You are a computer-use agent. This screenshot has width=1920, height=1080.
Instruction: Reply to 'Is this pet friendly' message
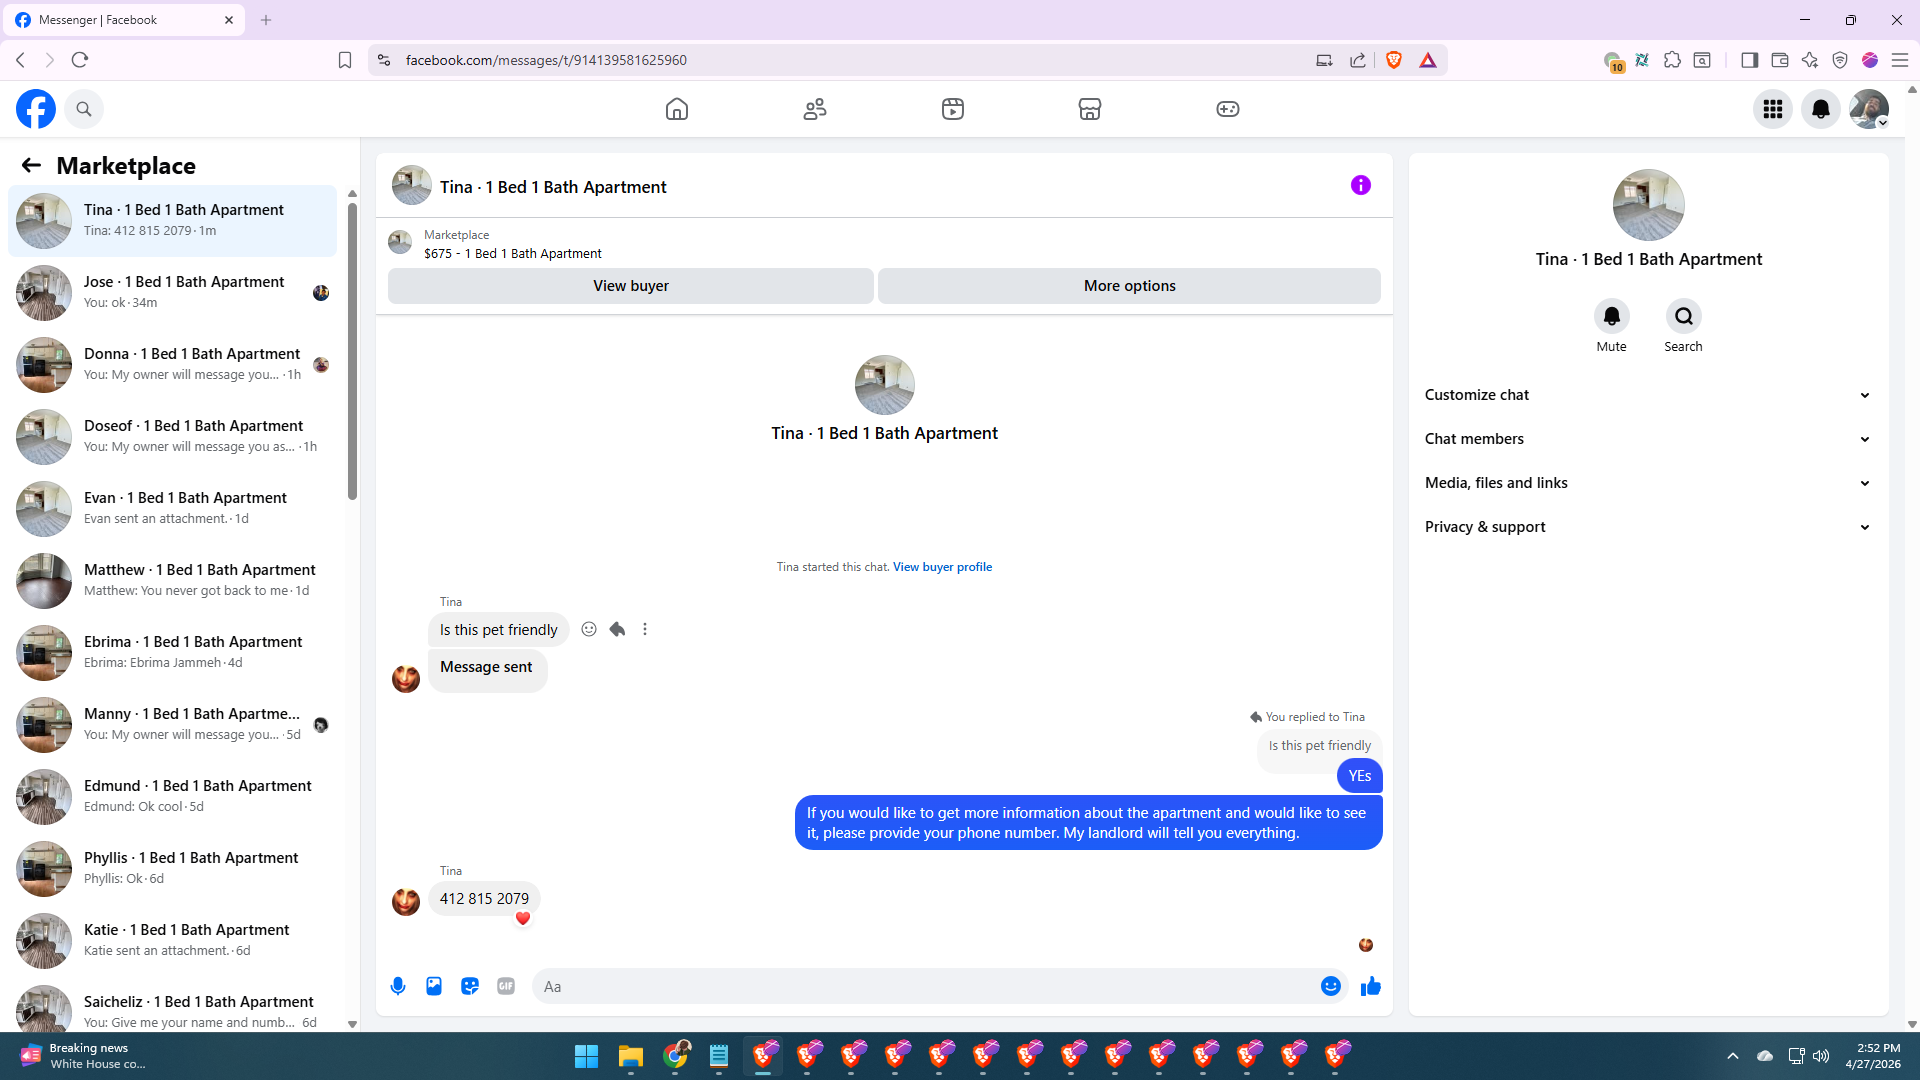click(x=617, y=629)
